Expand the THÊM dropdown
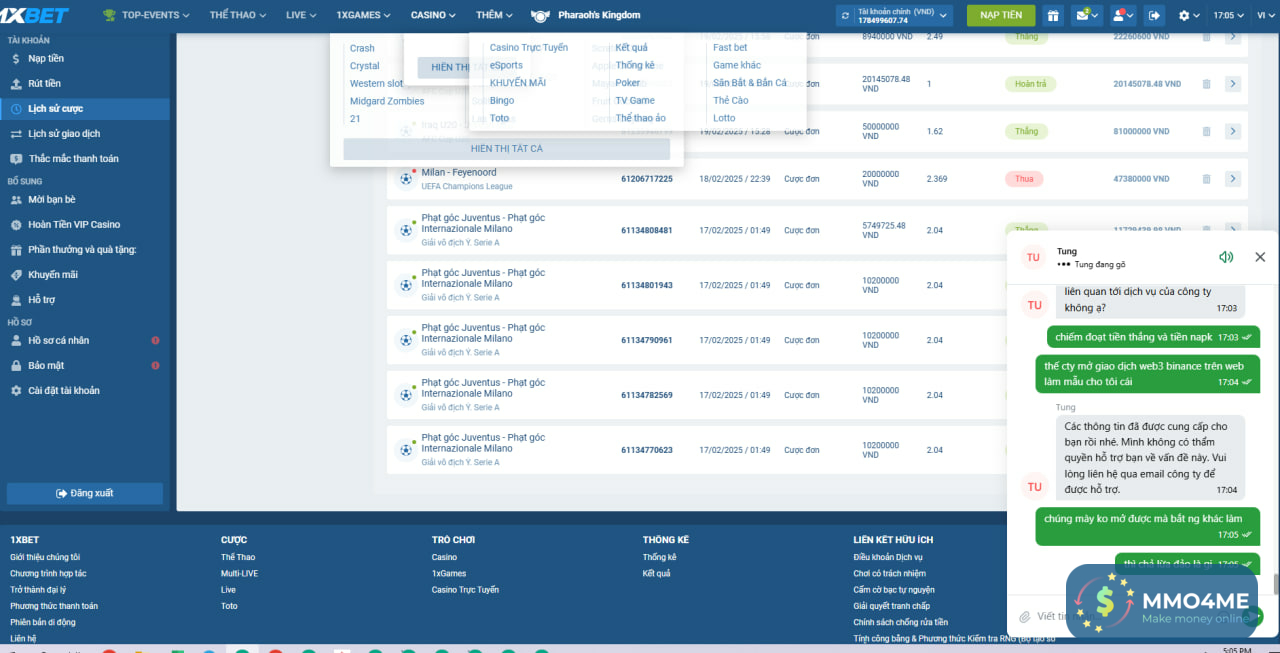This screenshot has height=653, width=1280. (x=495, y=15)
